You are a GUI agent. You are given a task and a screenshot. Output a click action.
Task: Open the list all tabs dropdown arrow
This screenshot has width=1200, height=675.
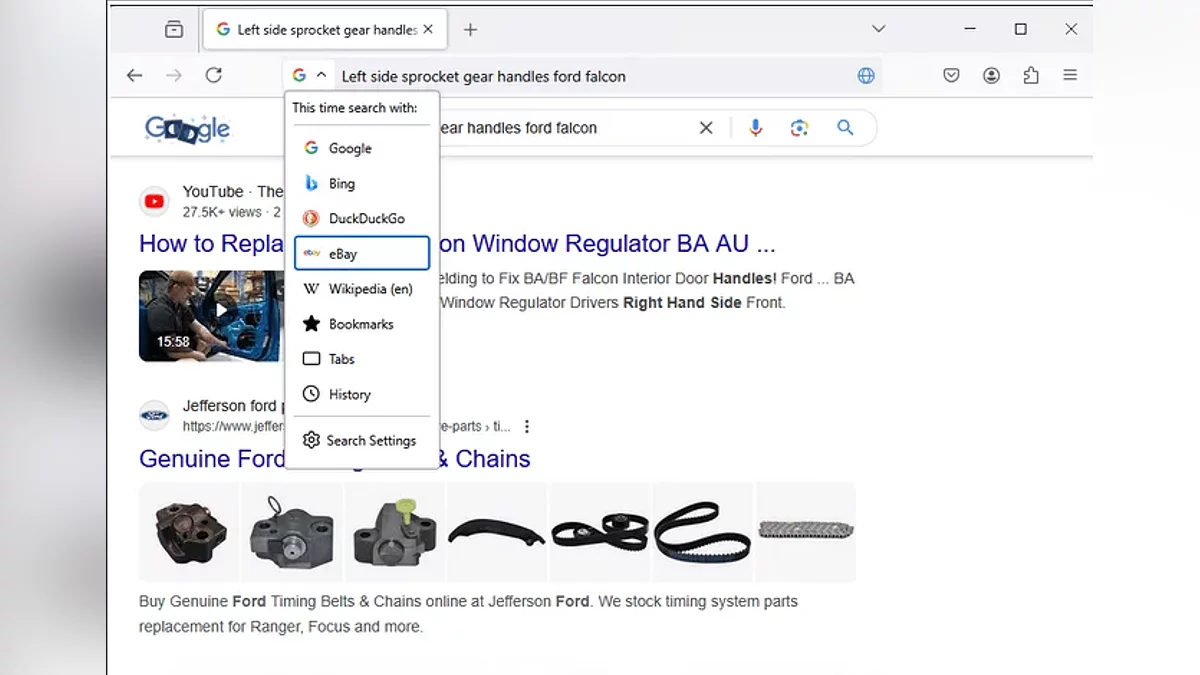click(x=878, y=29)
